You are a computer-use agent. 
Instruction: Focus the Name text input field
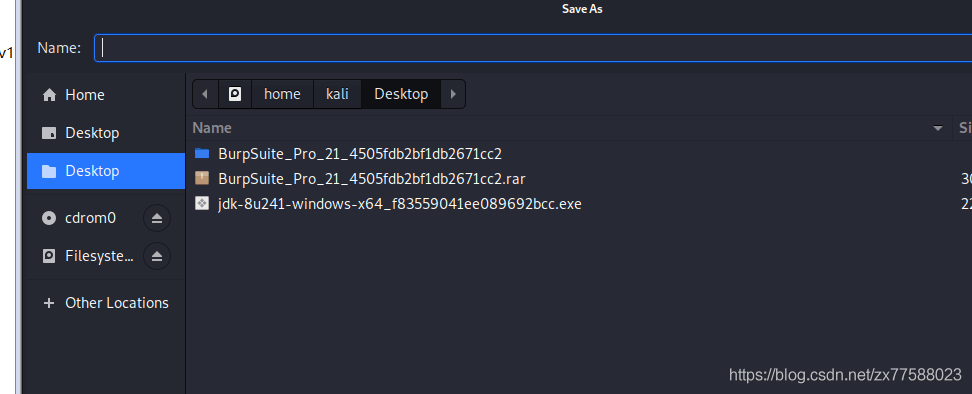pos(533,48)
